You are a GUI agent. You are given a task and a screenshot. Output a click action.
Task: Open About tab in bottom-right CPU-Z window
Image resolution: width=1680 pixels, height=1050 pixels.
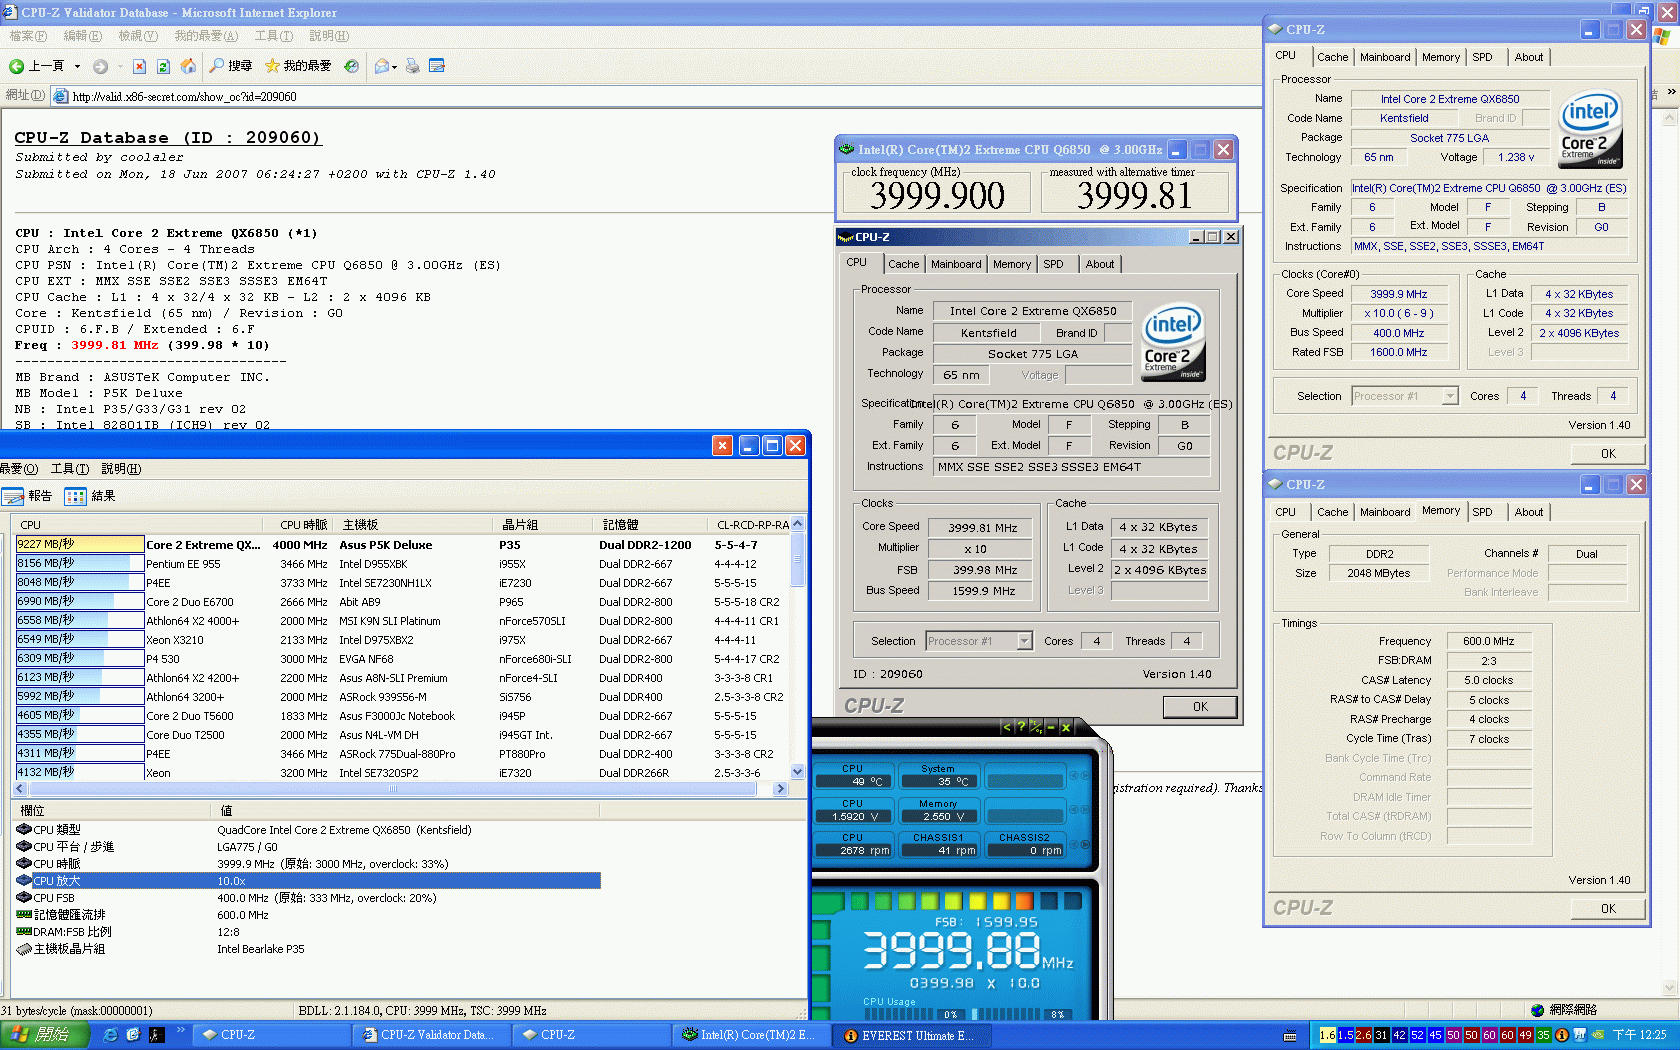(1529, 512)
